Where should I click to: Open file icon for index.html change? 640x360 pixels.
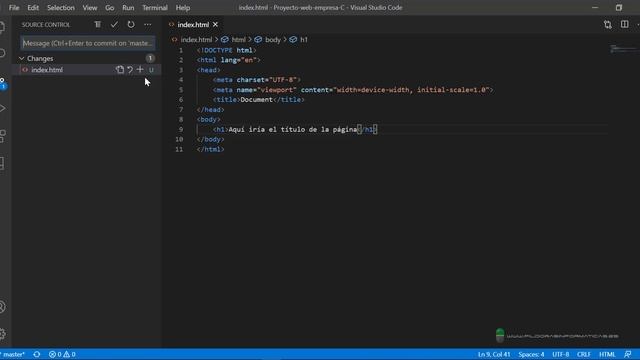[x=120, y=70]
